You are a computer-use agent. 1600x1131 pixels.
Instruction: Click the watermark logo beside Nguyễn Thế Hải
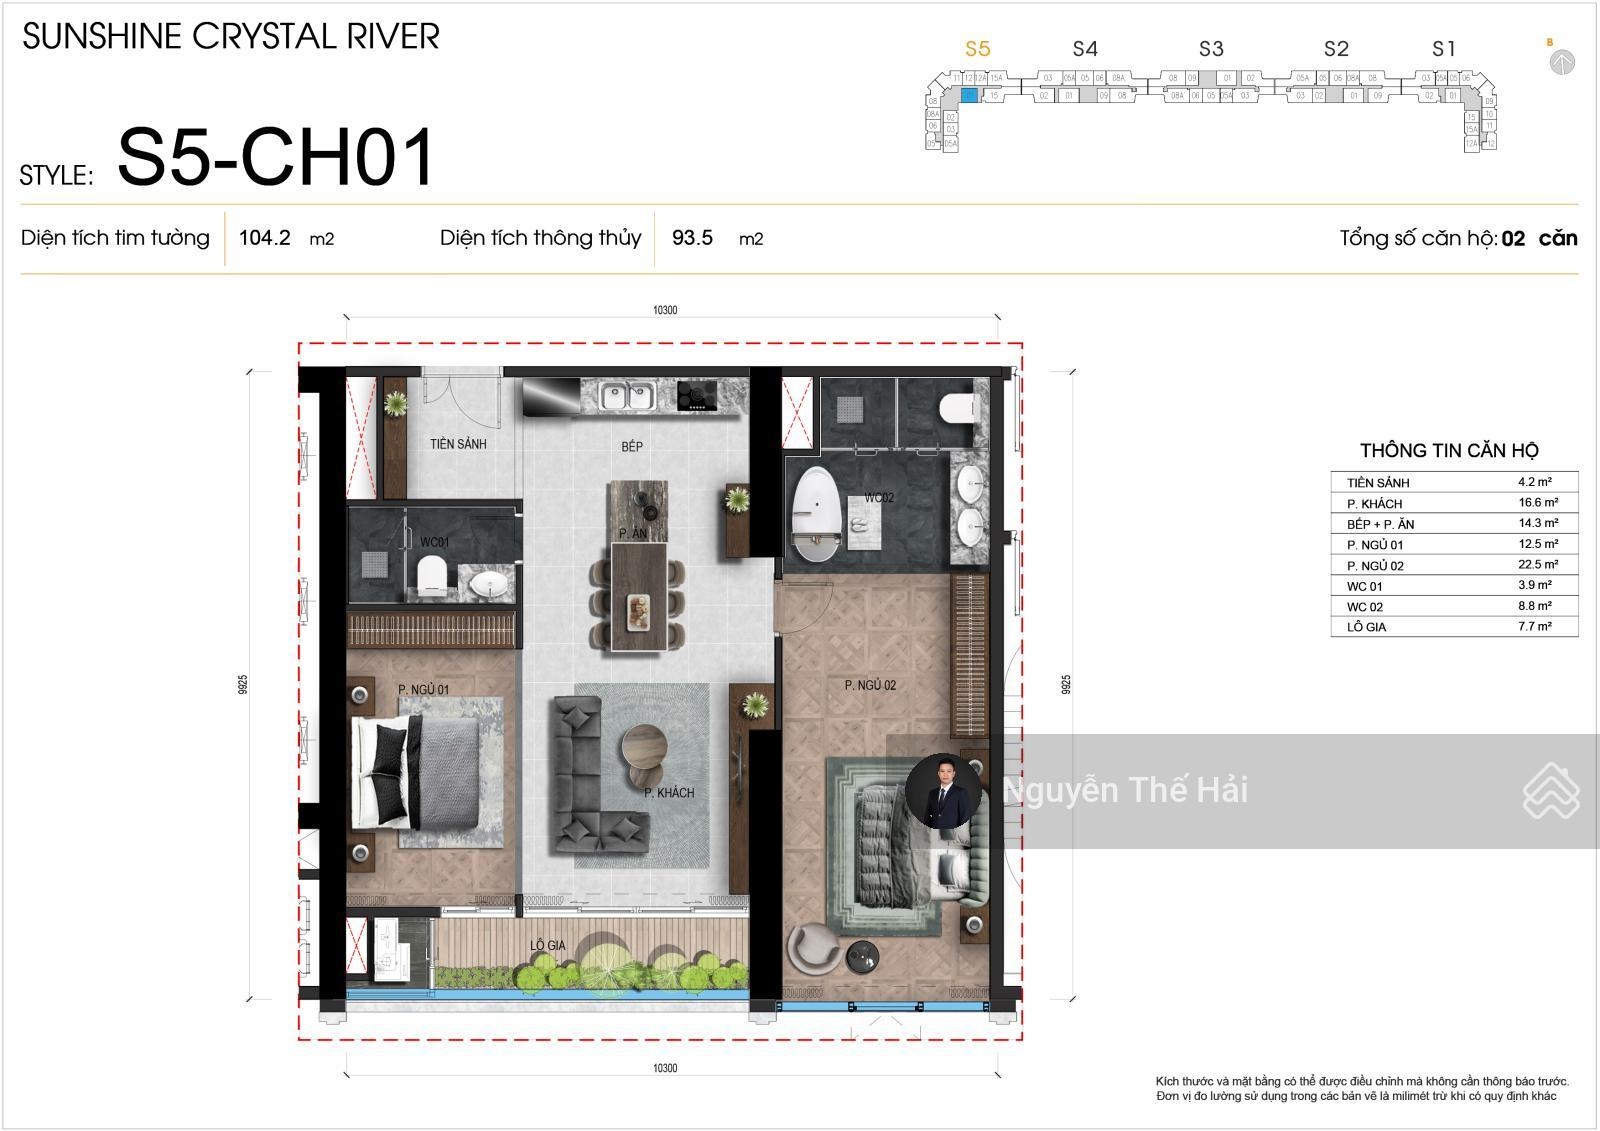coord(1550,790)
